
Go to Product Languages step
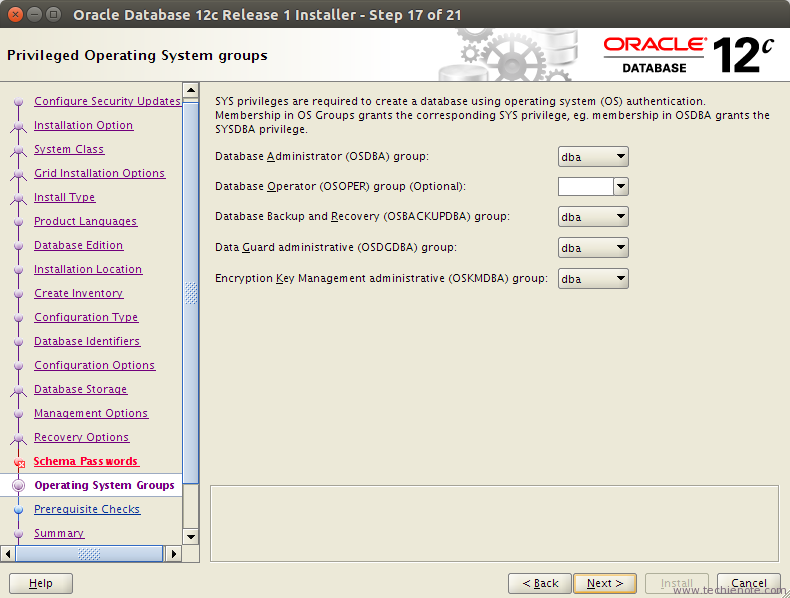coord(86,221)
